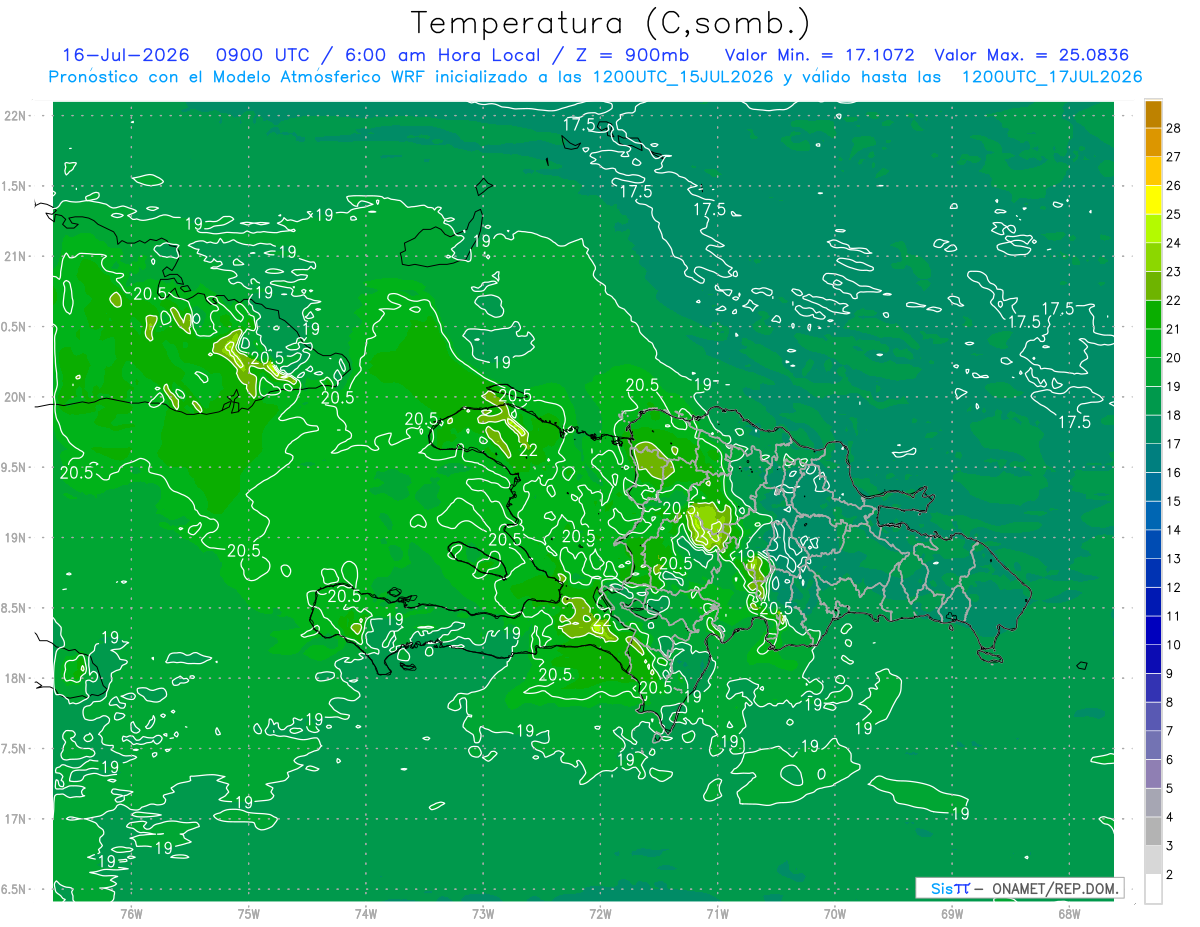Click the 18N latitude axis label
Image resolution: width=1200 pixels, height=927 pixels.
click(17, 678)
